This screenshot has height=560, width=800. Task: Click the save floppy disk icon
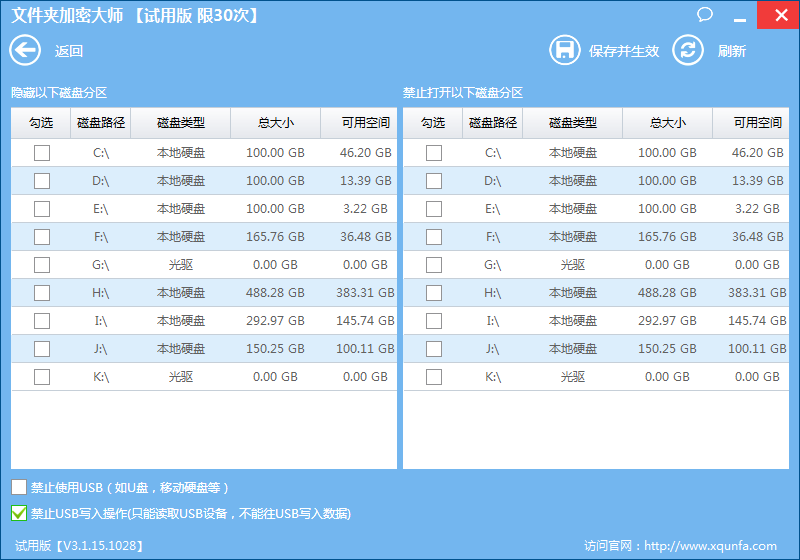[x=564, y=50]
